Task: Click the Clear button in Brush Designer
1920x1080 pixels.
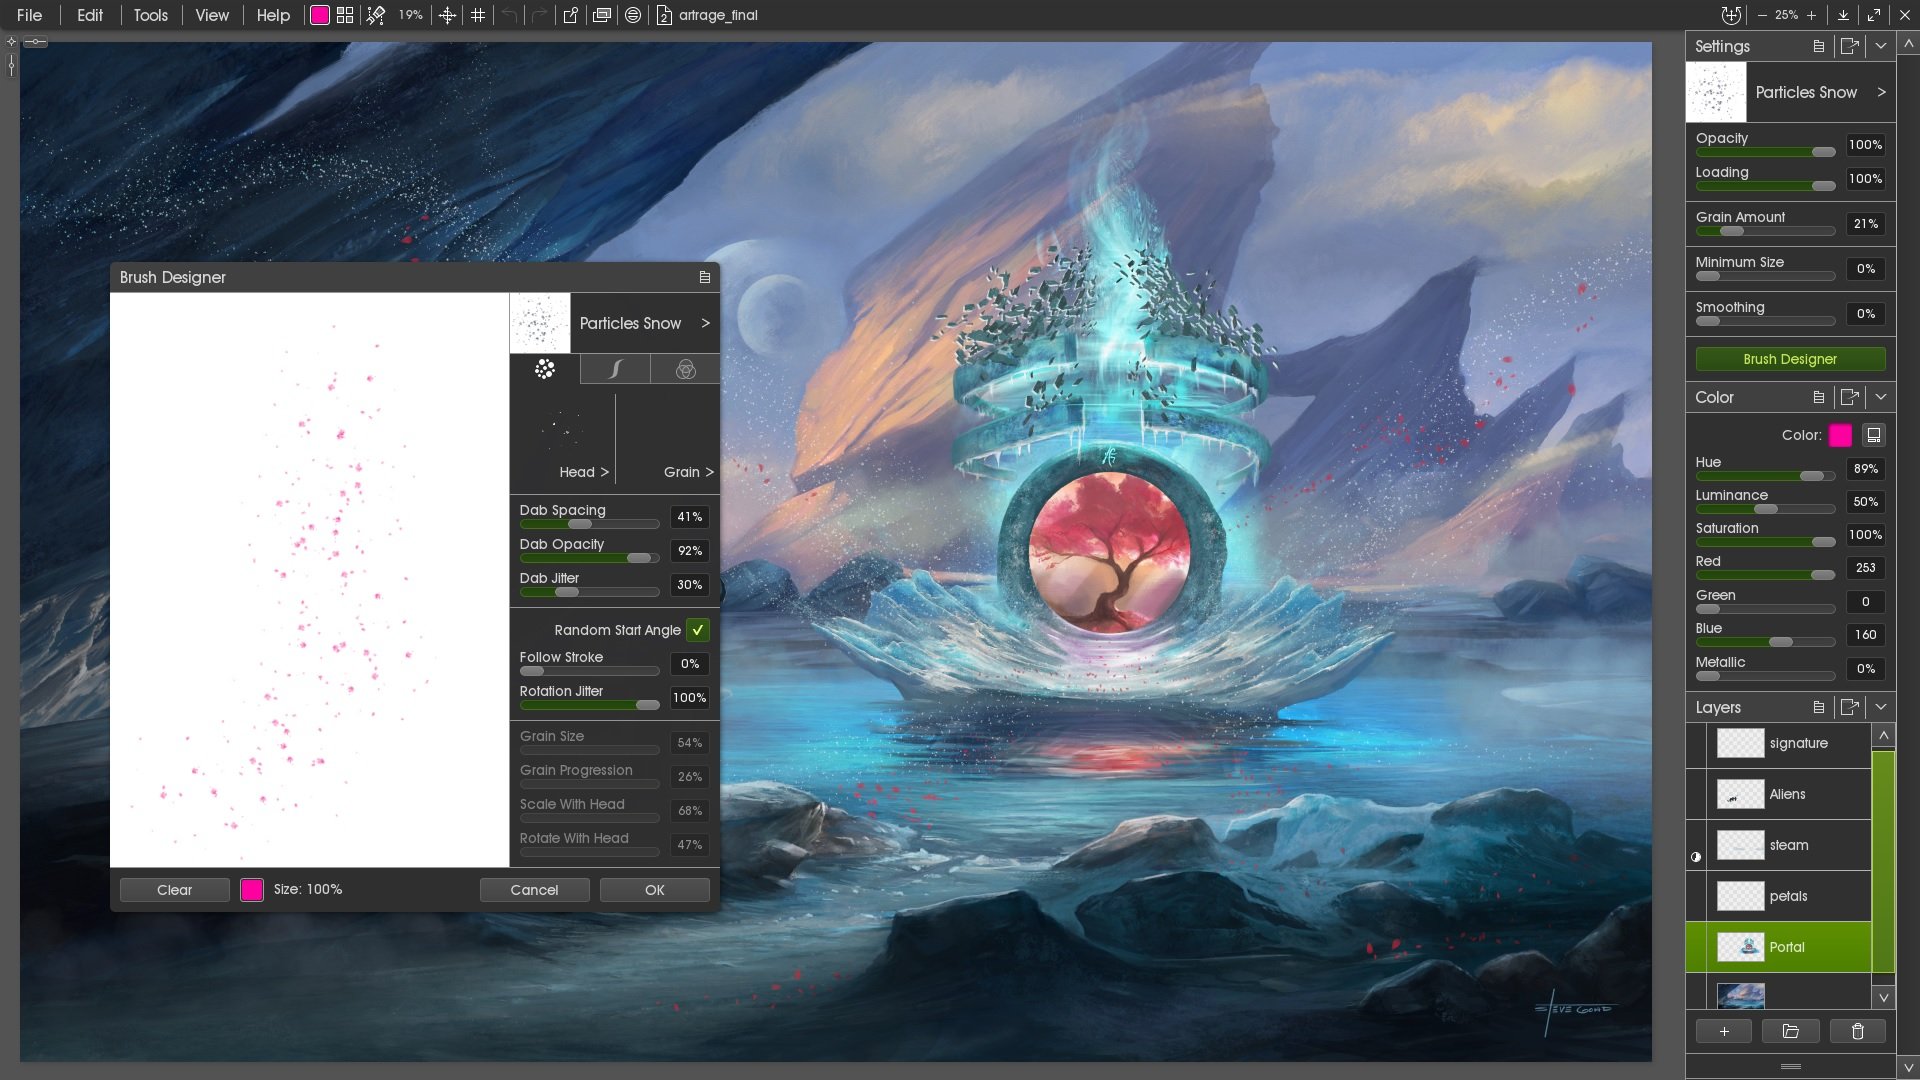Action: 174,889
